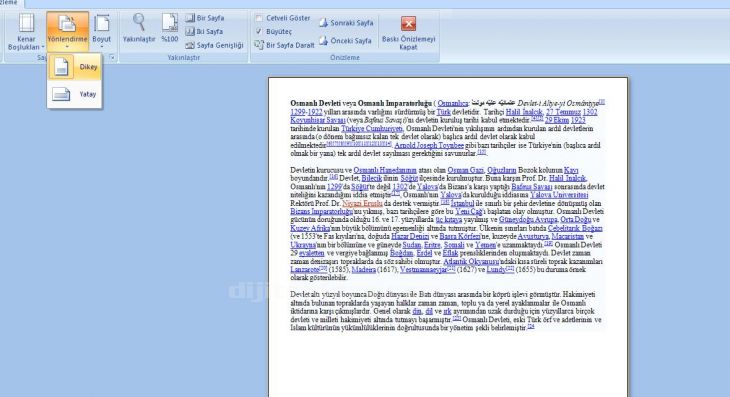Expand the Yönlendirme orientation dropdown
This screenshot has height=397, width=730.
[x=68, y=32]
